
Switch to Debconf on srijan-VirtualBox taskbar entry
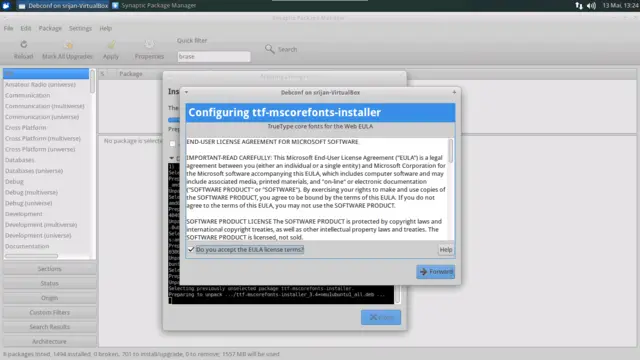click(63, 6)
